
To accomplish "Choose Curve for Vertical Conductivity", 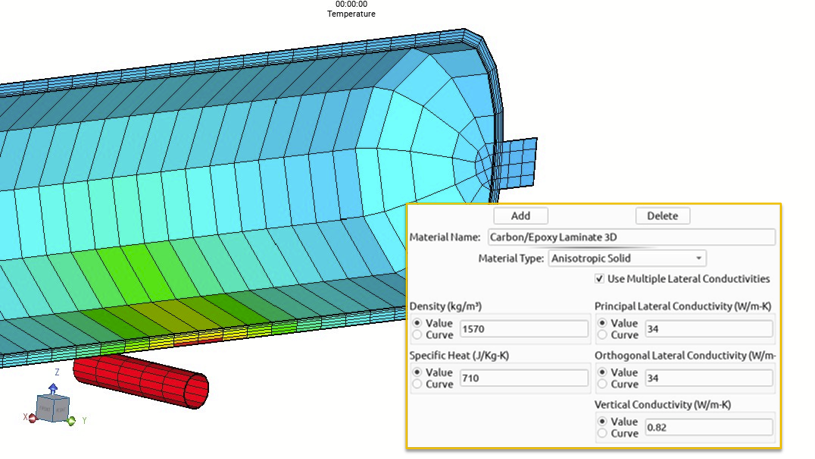I will (x=601, y=432).
